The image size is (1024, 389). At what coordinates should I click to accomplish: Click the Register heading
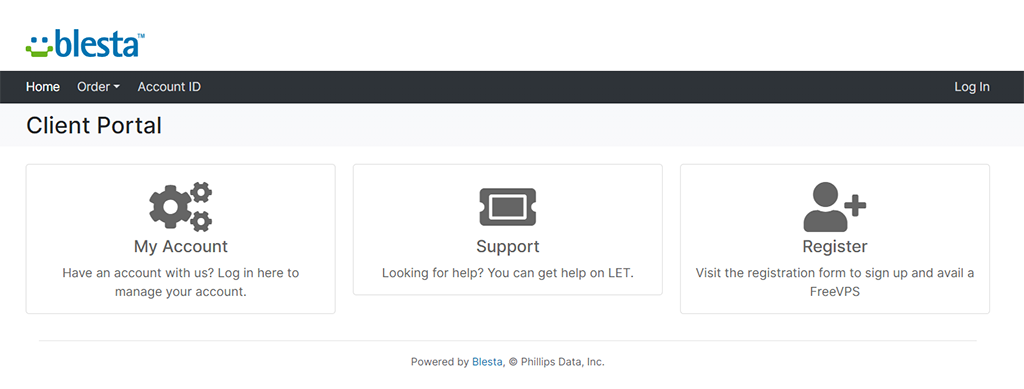coord(835,247)
